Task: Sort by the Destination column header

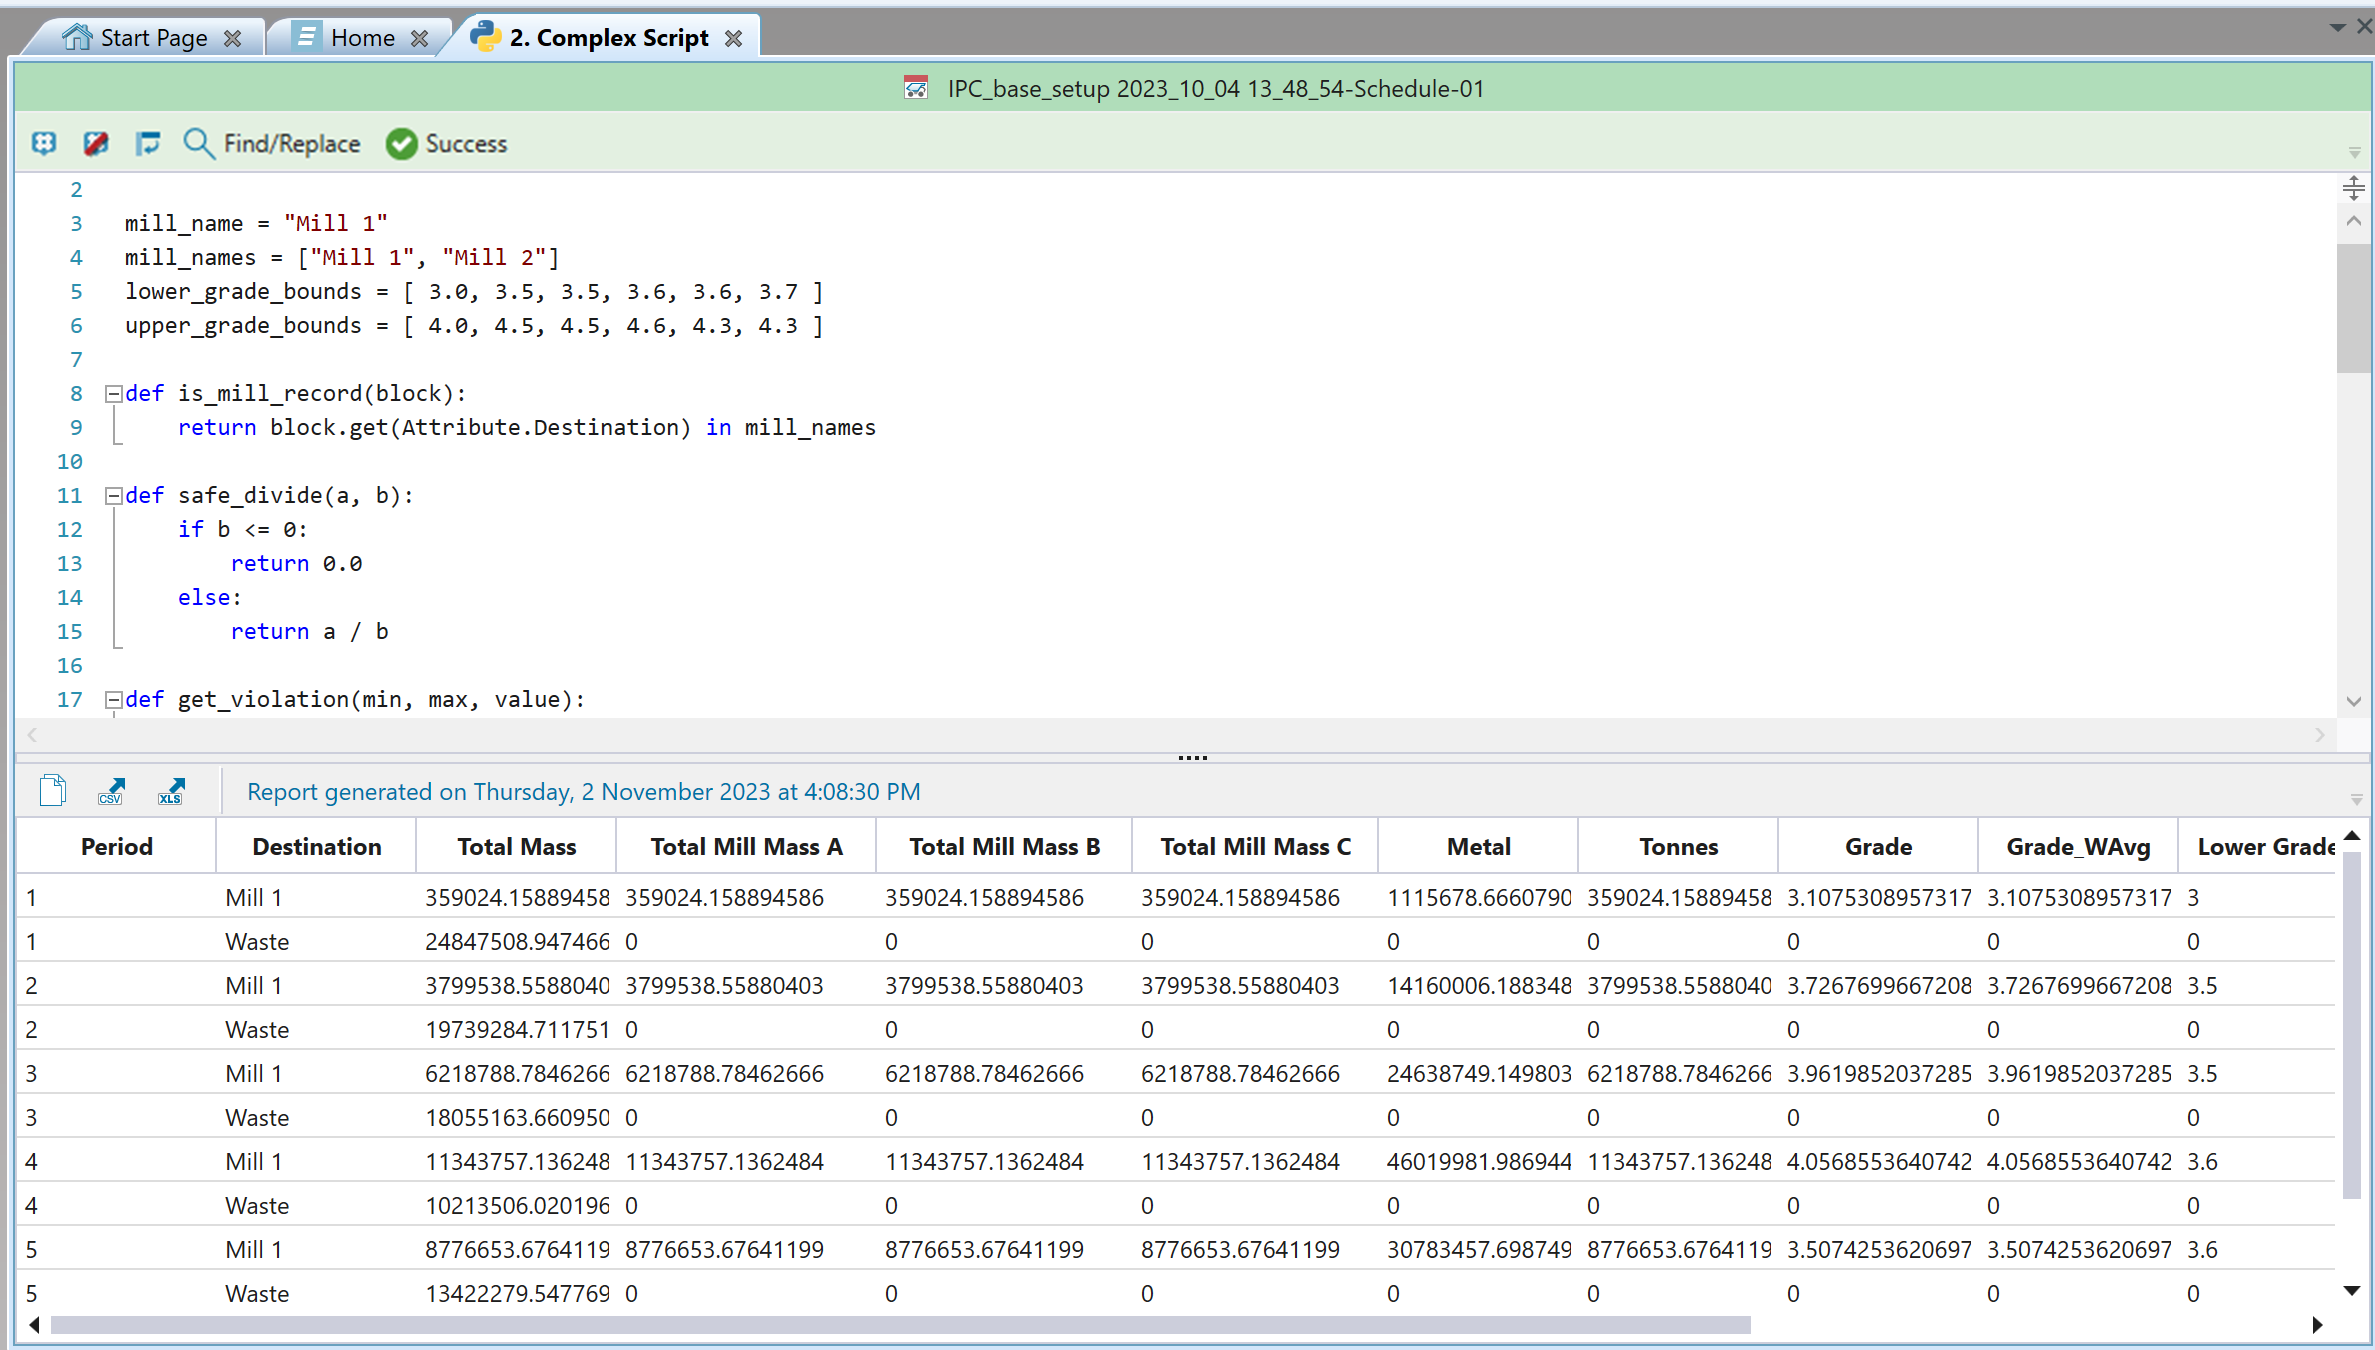Action: pyautogui.click(x=316, y=847)
